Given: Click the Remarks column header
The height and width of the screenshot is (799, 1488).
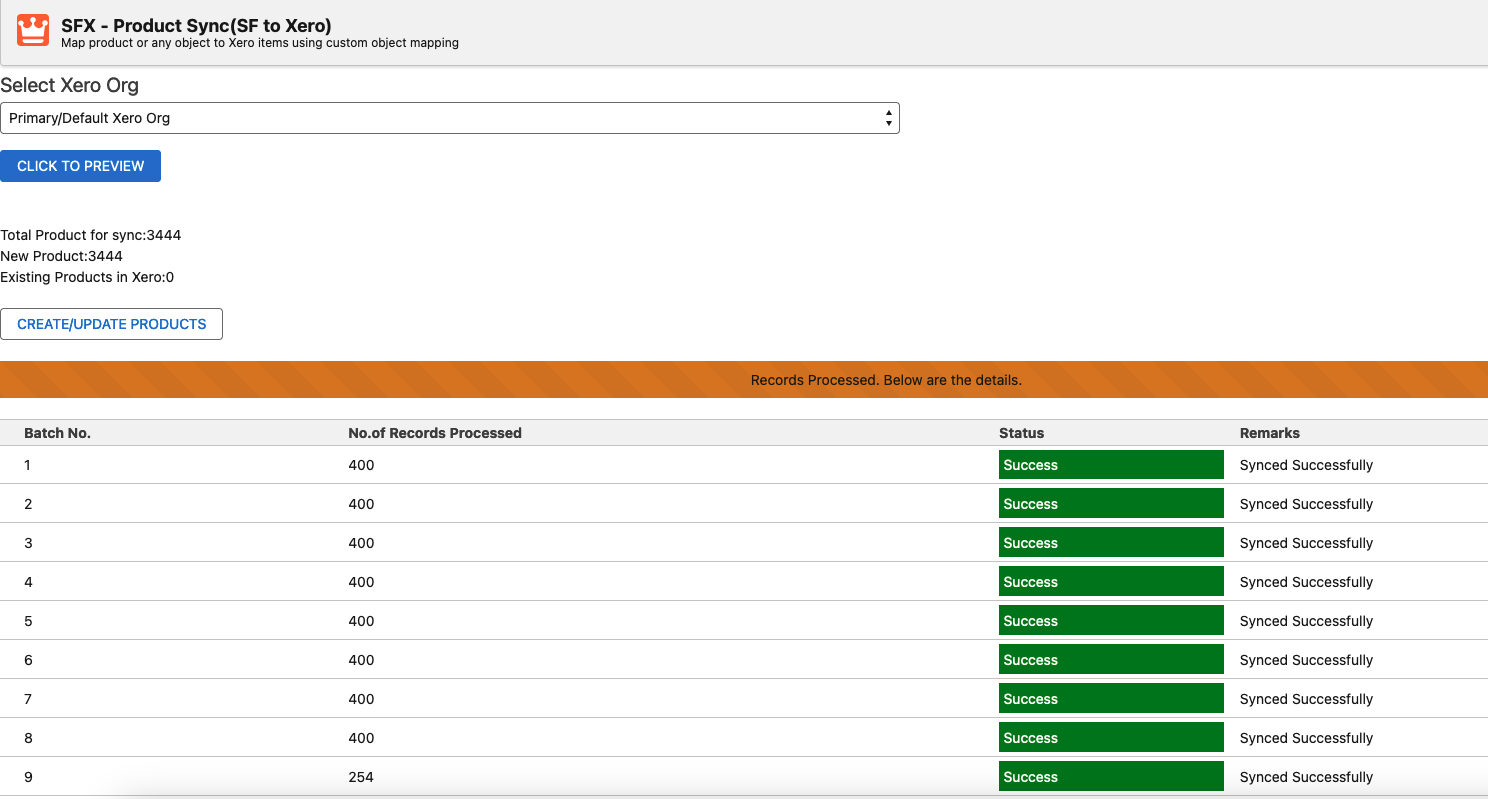Looking at the screenshot, I should click(1269, 433).
